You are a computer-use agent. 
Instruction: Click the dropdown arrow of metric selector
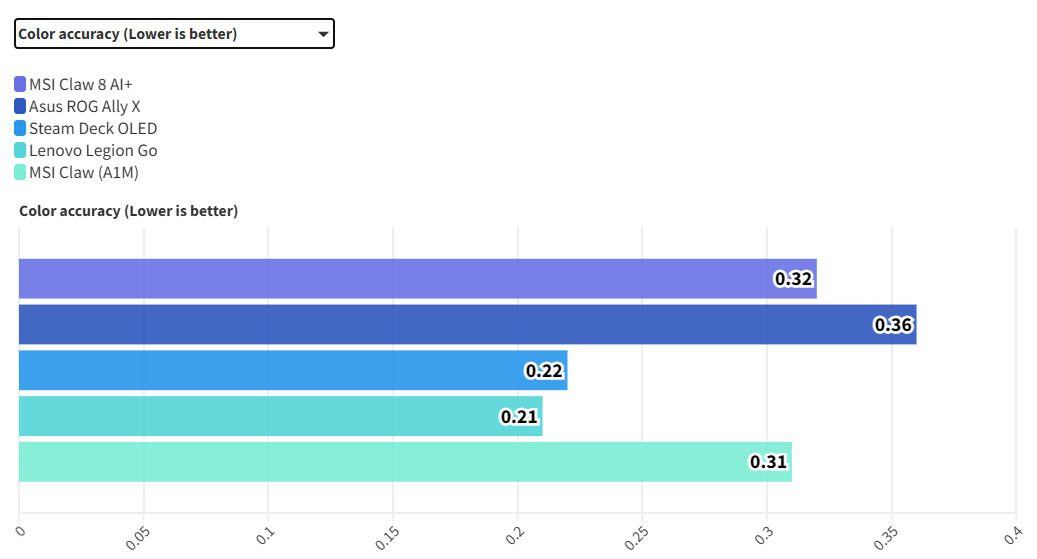[x=323, y=34]
